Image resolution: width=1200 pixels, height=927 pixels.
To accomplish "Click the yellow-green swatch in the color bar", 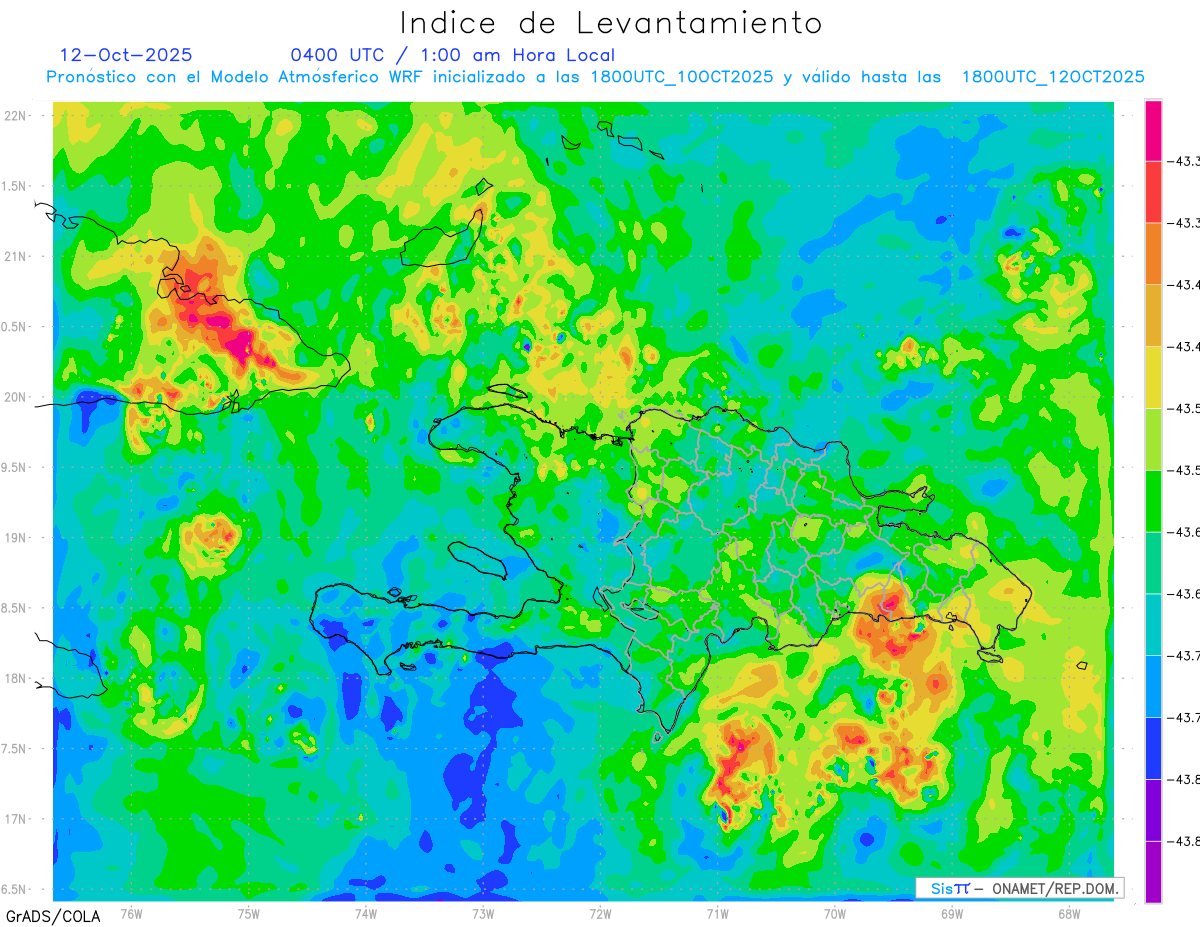I will (1153, 438).
